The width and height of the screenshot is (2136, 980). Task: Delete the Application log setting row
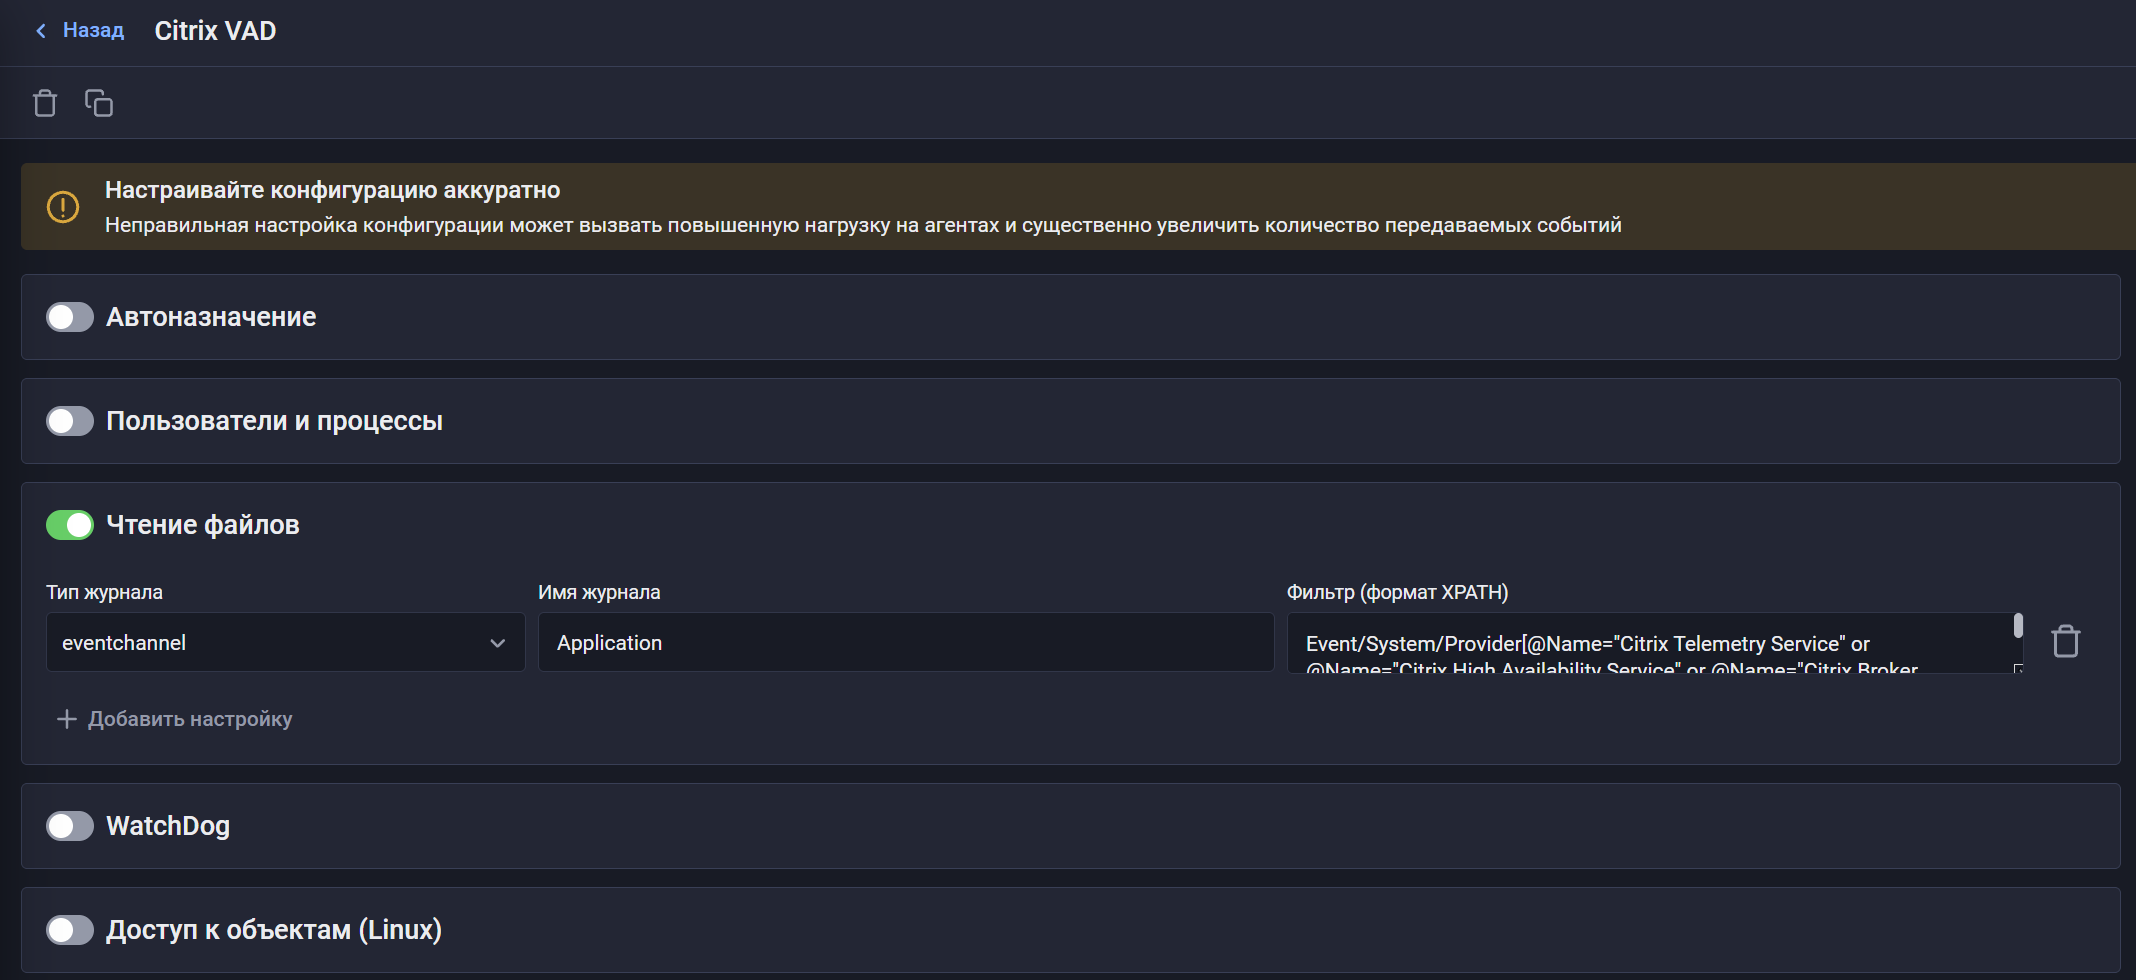tap(2066, 641)
